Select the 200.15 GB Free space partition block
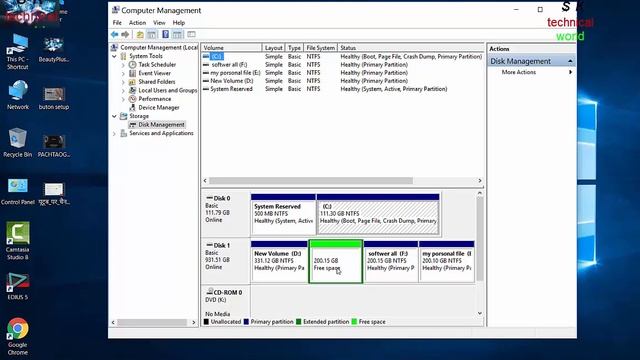 point(336,261)
